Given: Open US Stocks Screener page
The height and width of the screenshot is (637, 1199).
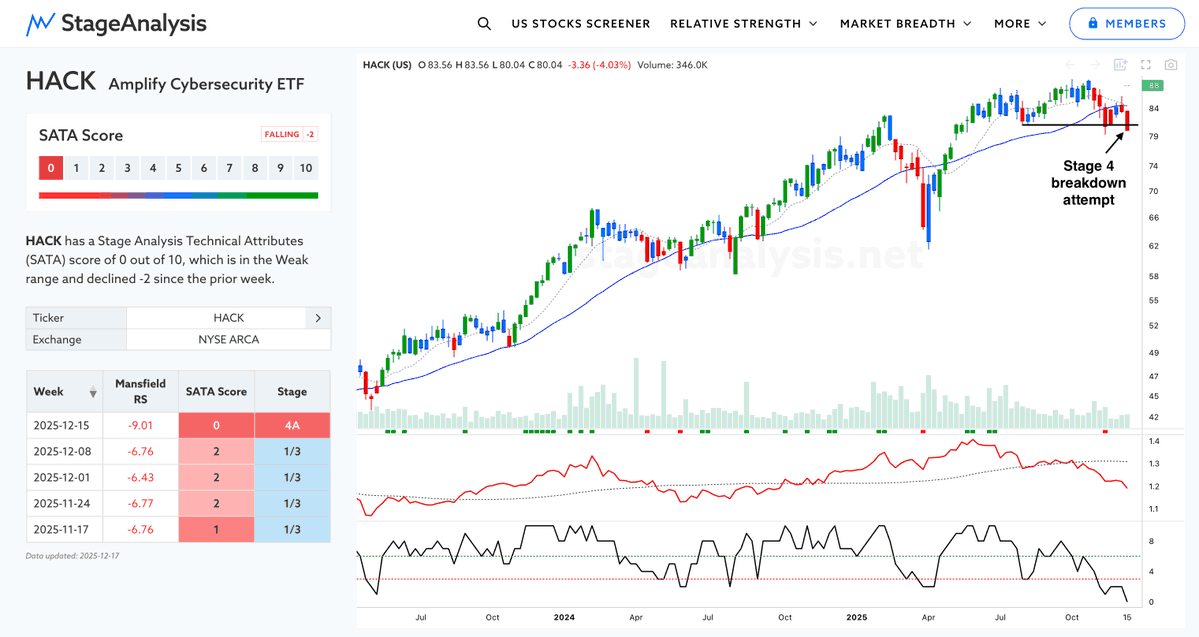Looking at the screenshot, I should (580, 24).
